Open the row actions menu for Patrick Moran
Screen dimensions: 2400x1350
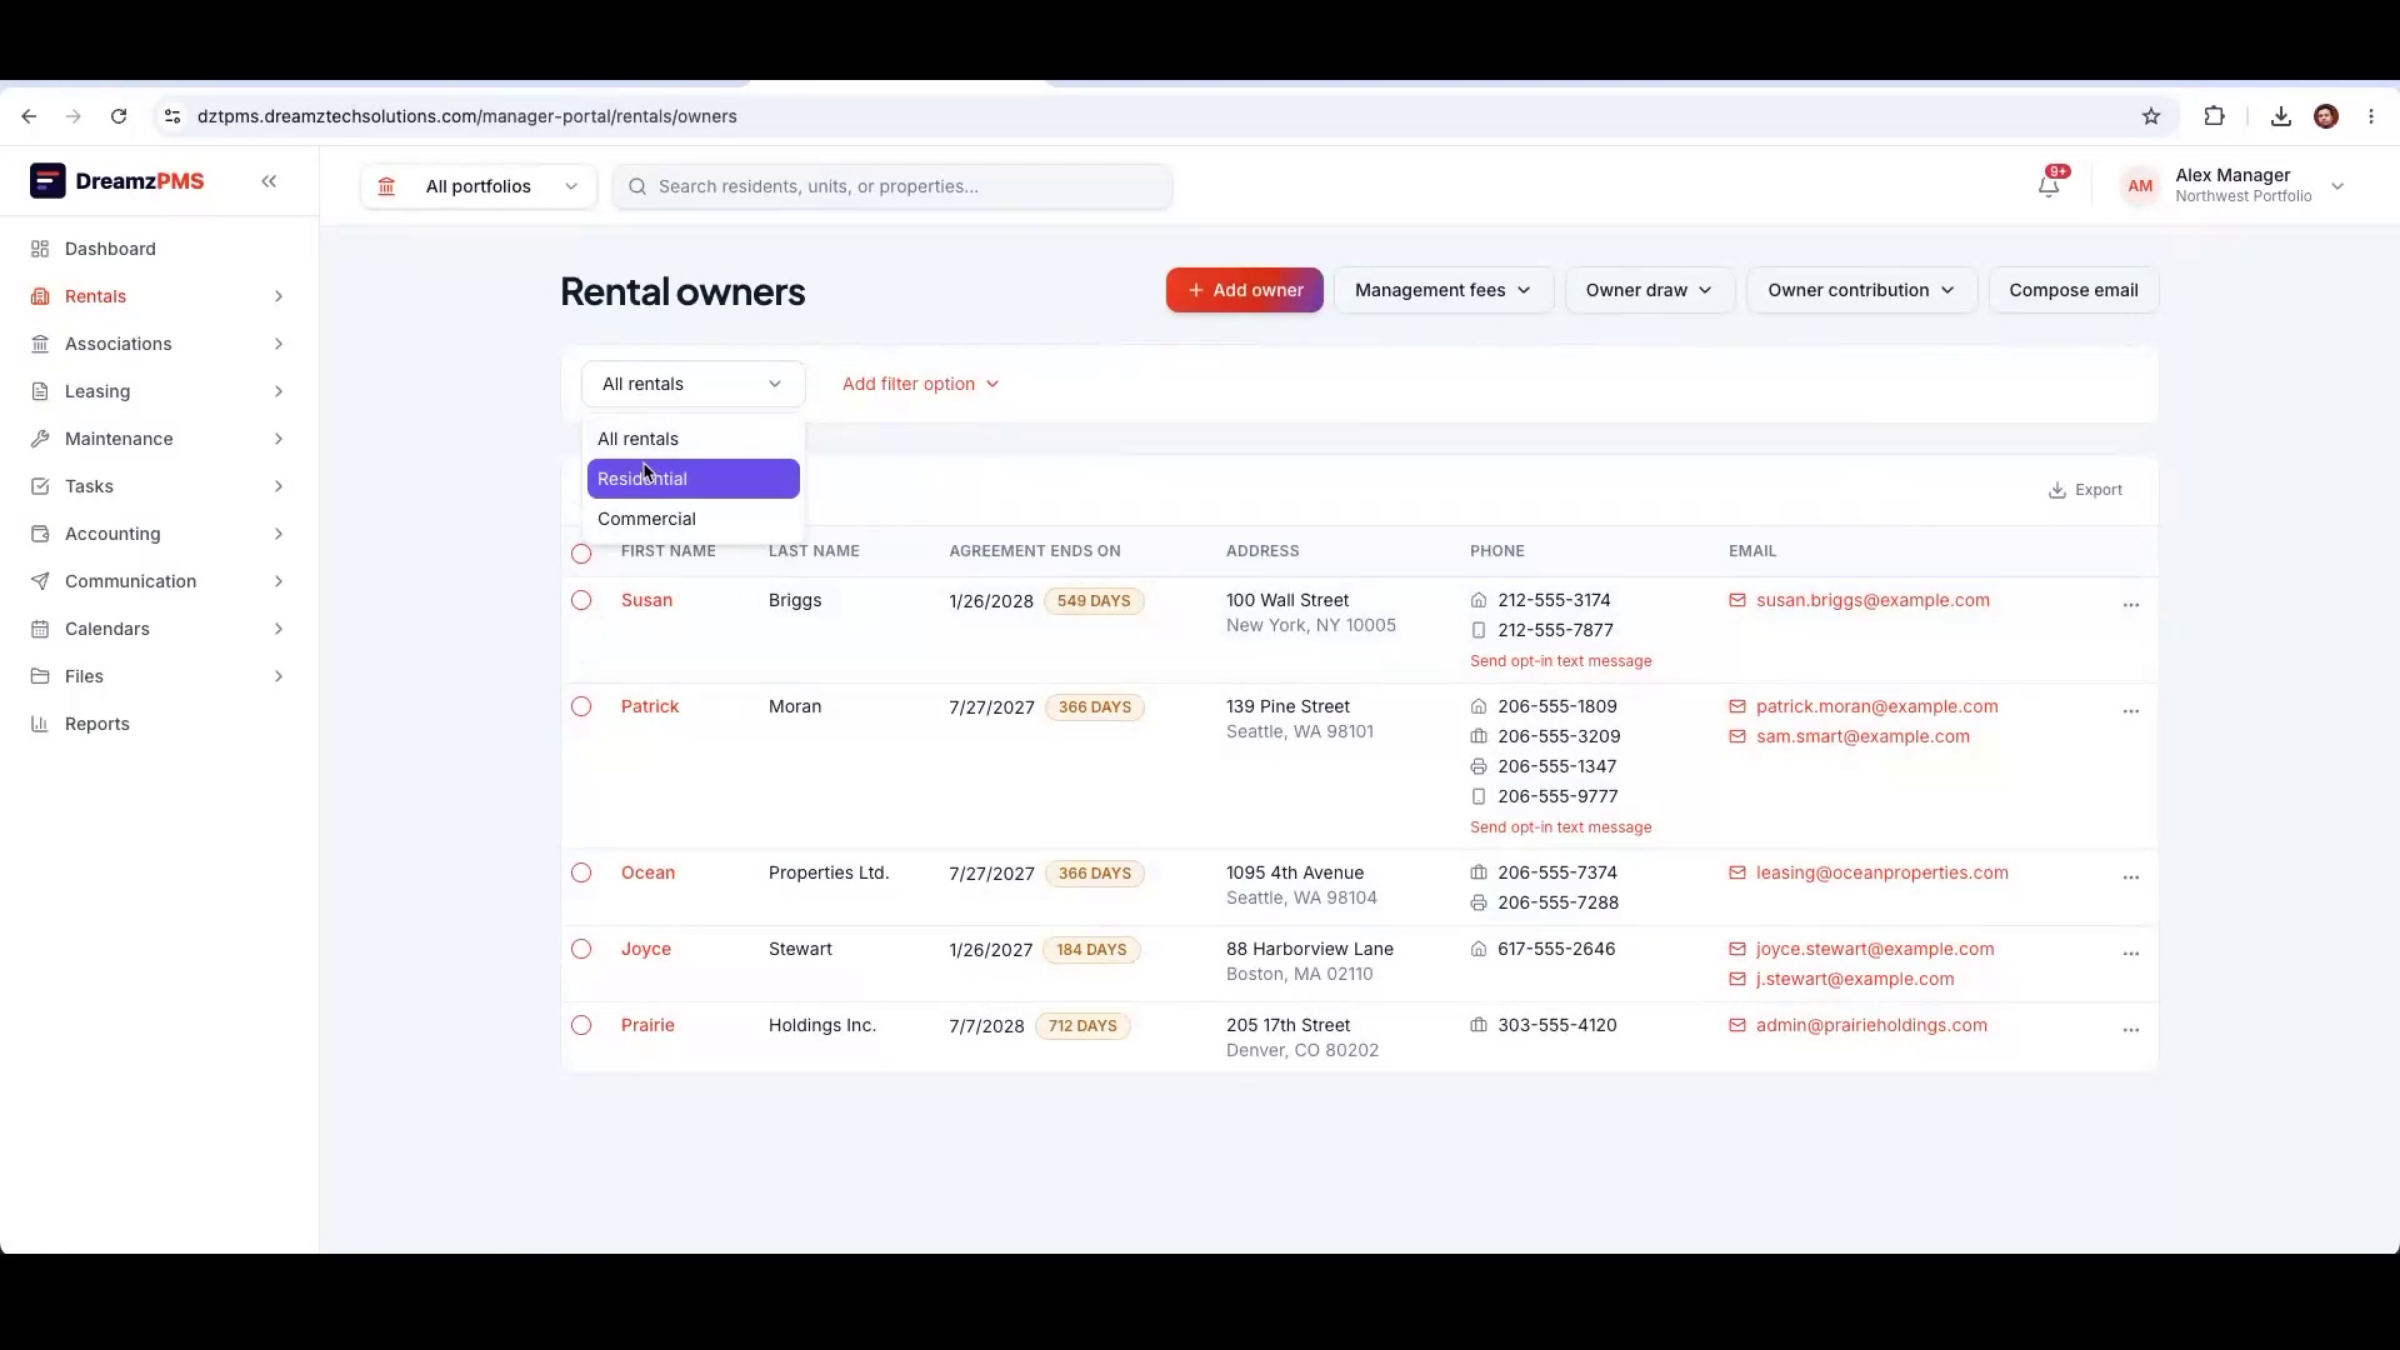[x=2131, y=711]
